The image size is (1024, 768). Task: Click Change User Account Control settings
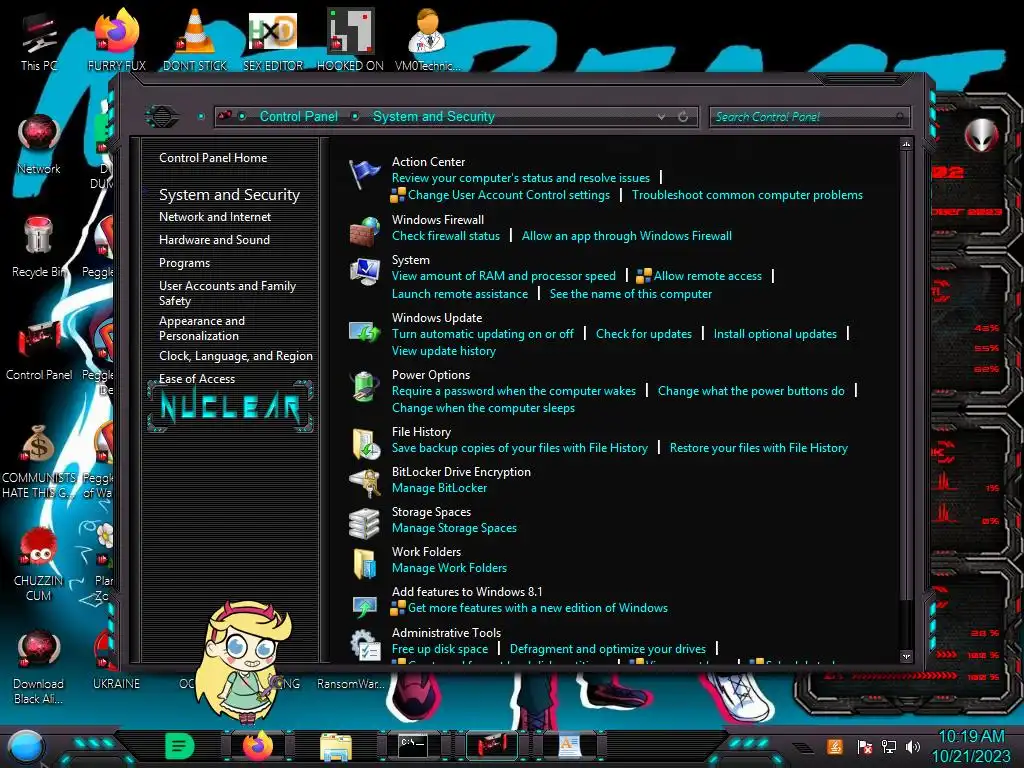[509, 195]
